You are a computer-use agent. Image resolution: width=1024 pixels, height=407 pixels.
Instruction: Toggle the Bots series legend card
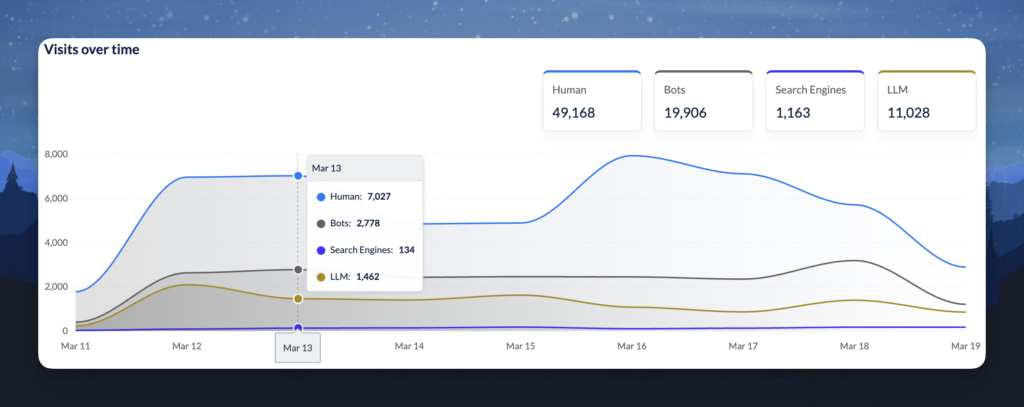click(x=703, y=101)
